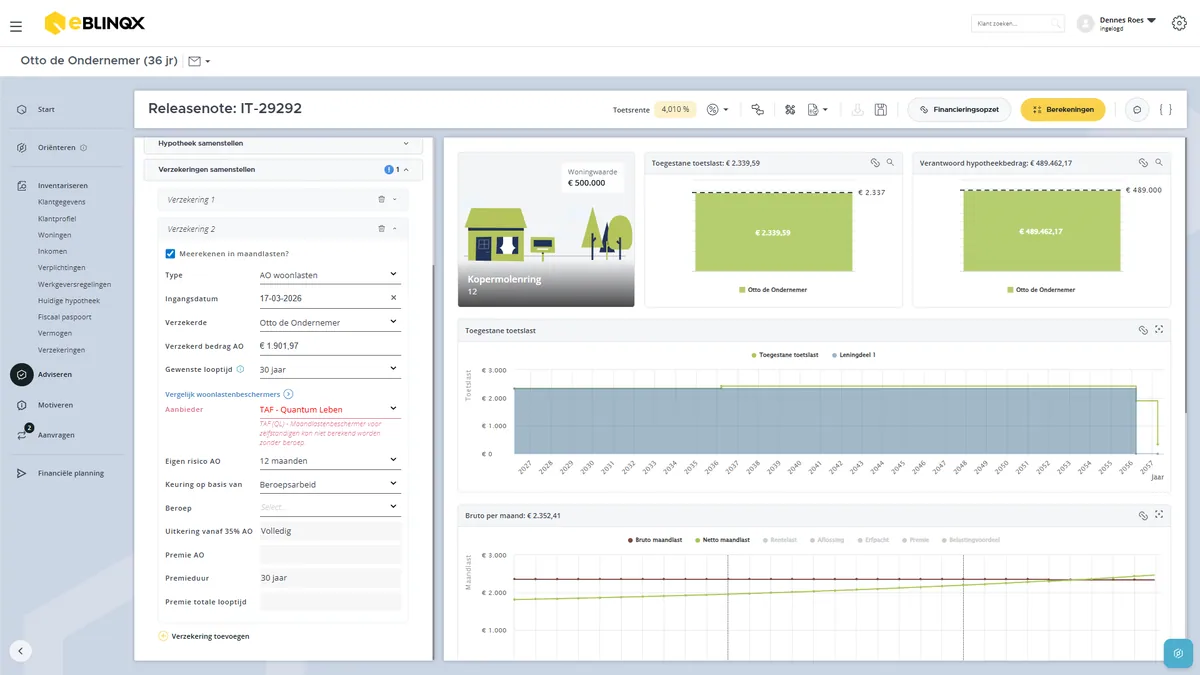Screen dimensions: 1200x675
Task: Clear the Ingangsdatum date value
Action: (x=393, y=298)
